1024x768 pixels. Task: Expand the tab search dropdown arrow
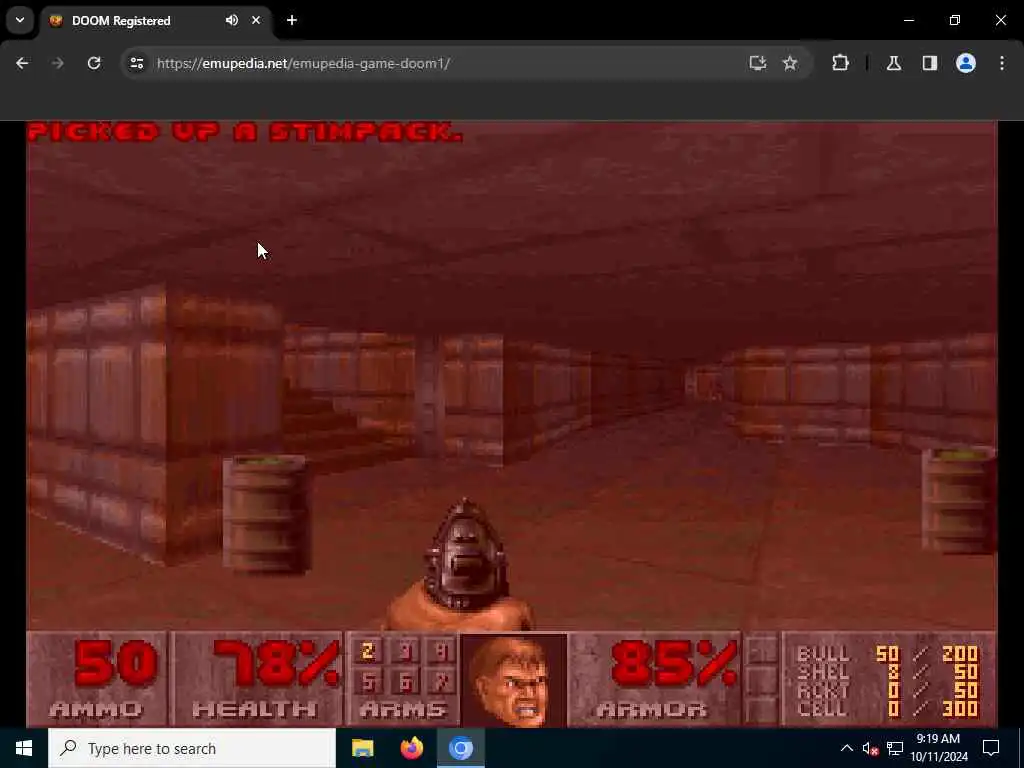tap(20, 20)
